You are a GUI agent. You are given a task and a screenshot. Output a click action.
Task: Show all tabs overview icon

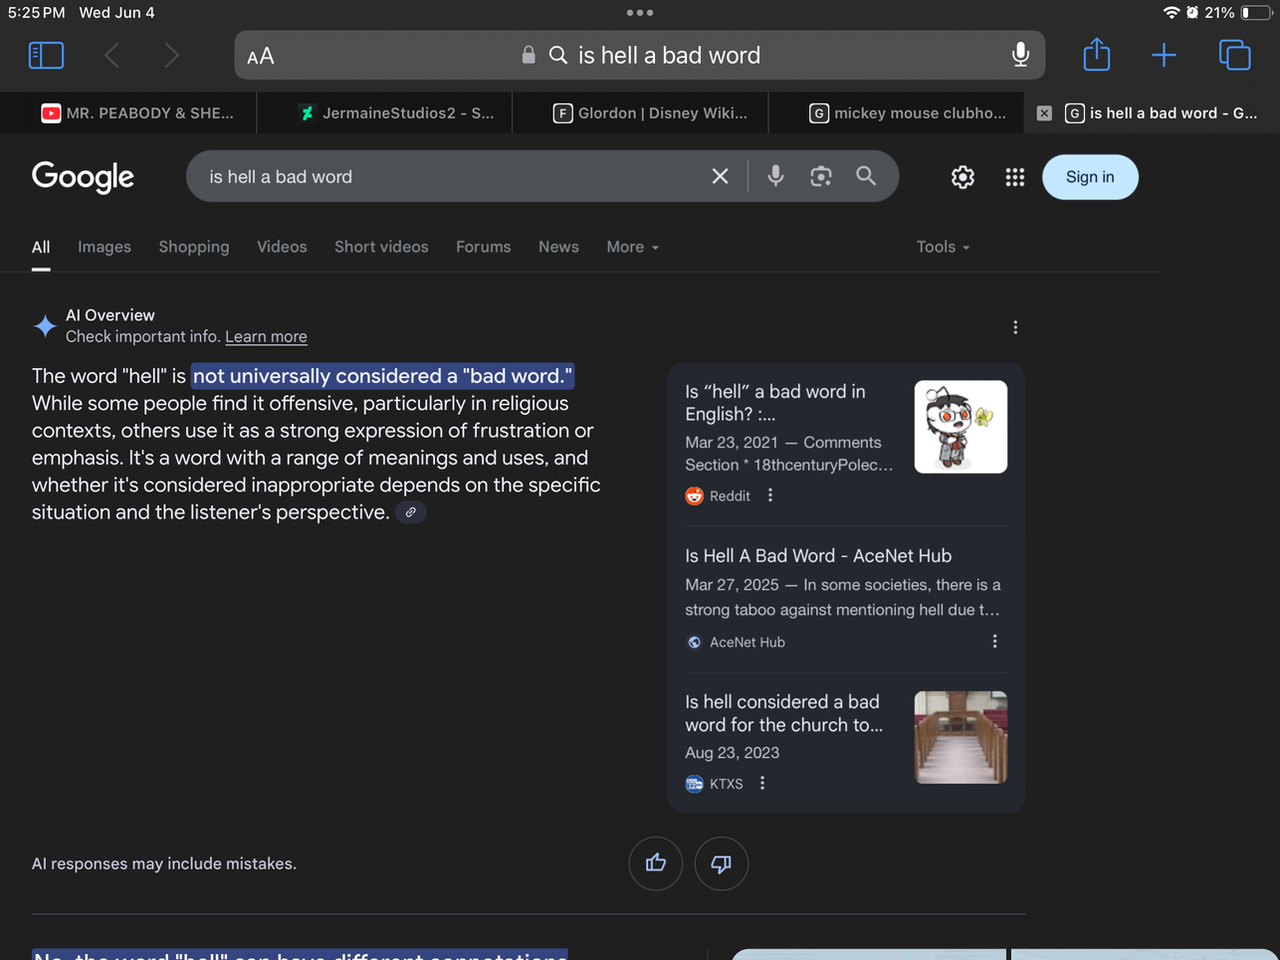(1235, 55)
